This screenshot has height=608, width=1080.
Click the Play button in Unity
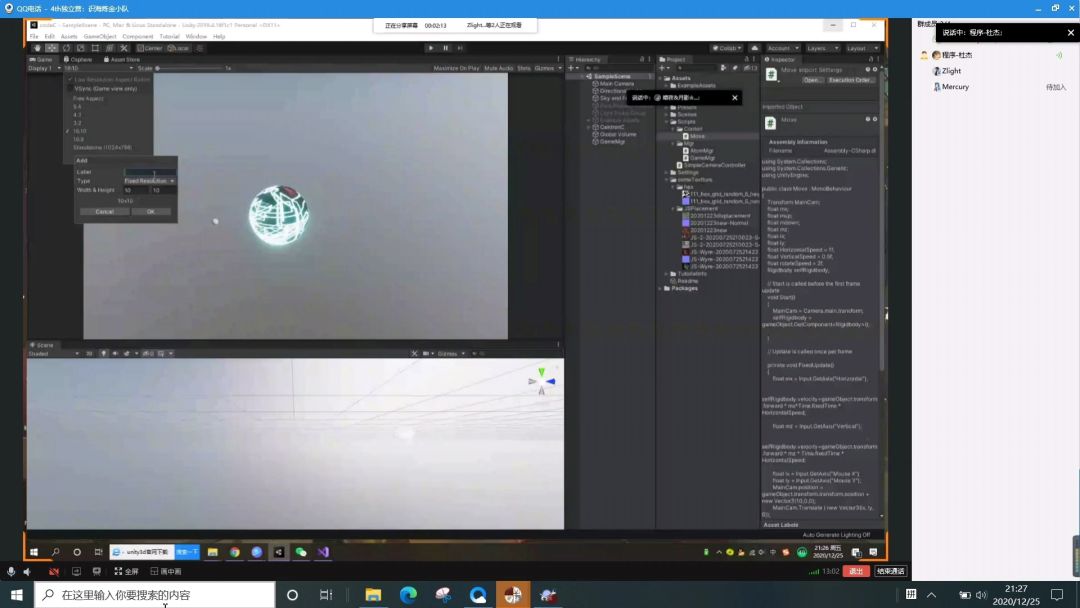[x=431, y=48]
